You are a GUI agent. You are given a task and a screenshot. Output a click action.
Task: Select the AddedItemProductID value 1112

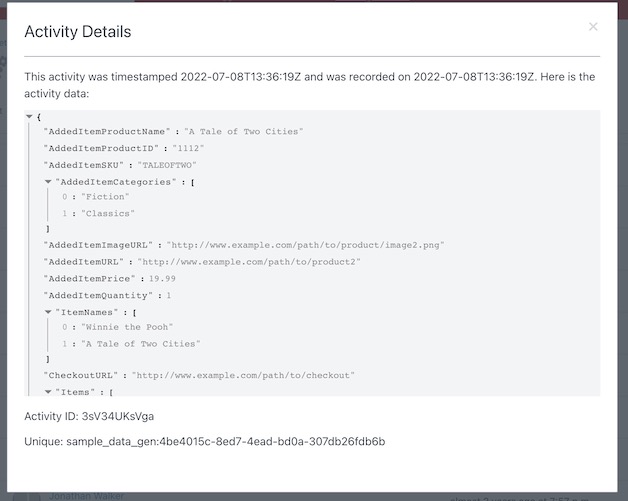[x=192, y=148]
